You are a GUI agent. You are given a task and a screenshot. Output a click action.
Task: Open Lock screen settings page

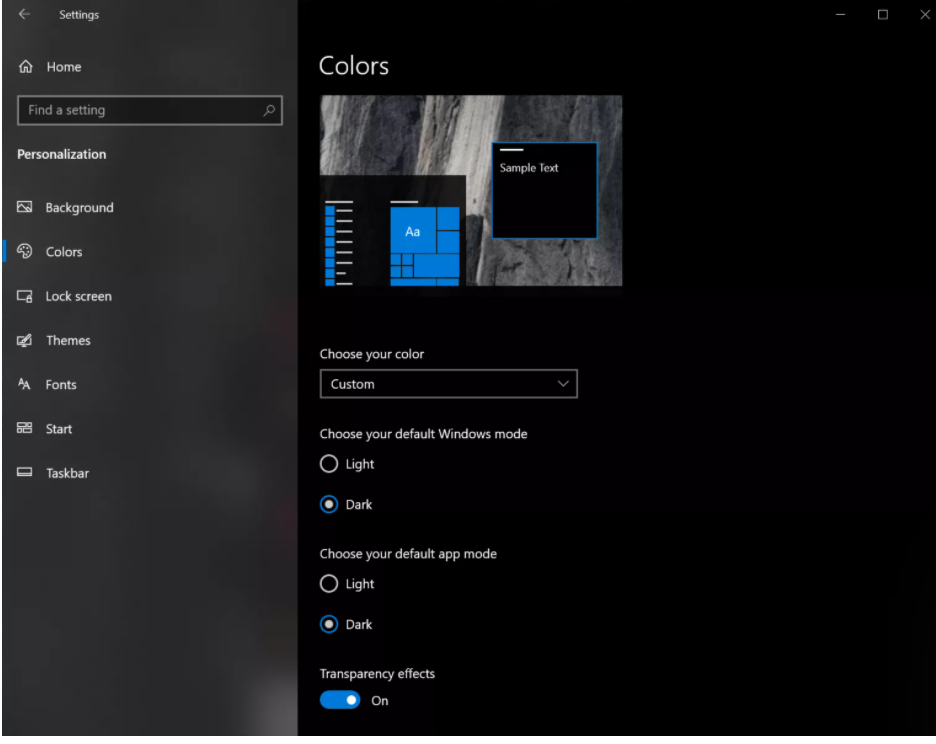pyautogui.click(x=79, y=296)
